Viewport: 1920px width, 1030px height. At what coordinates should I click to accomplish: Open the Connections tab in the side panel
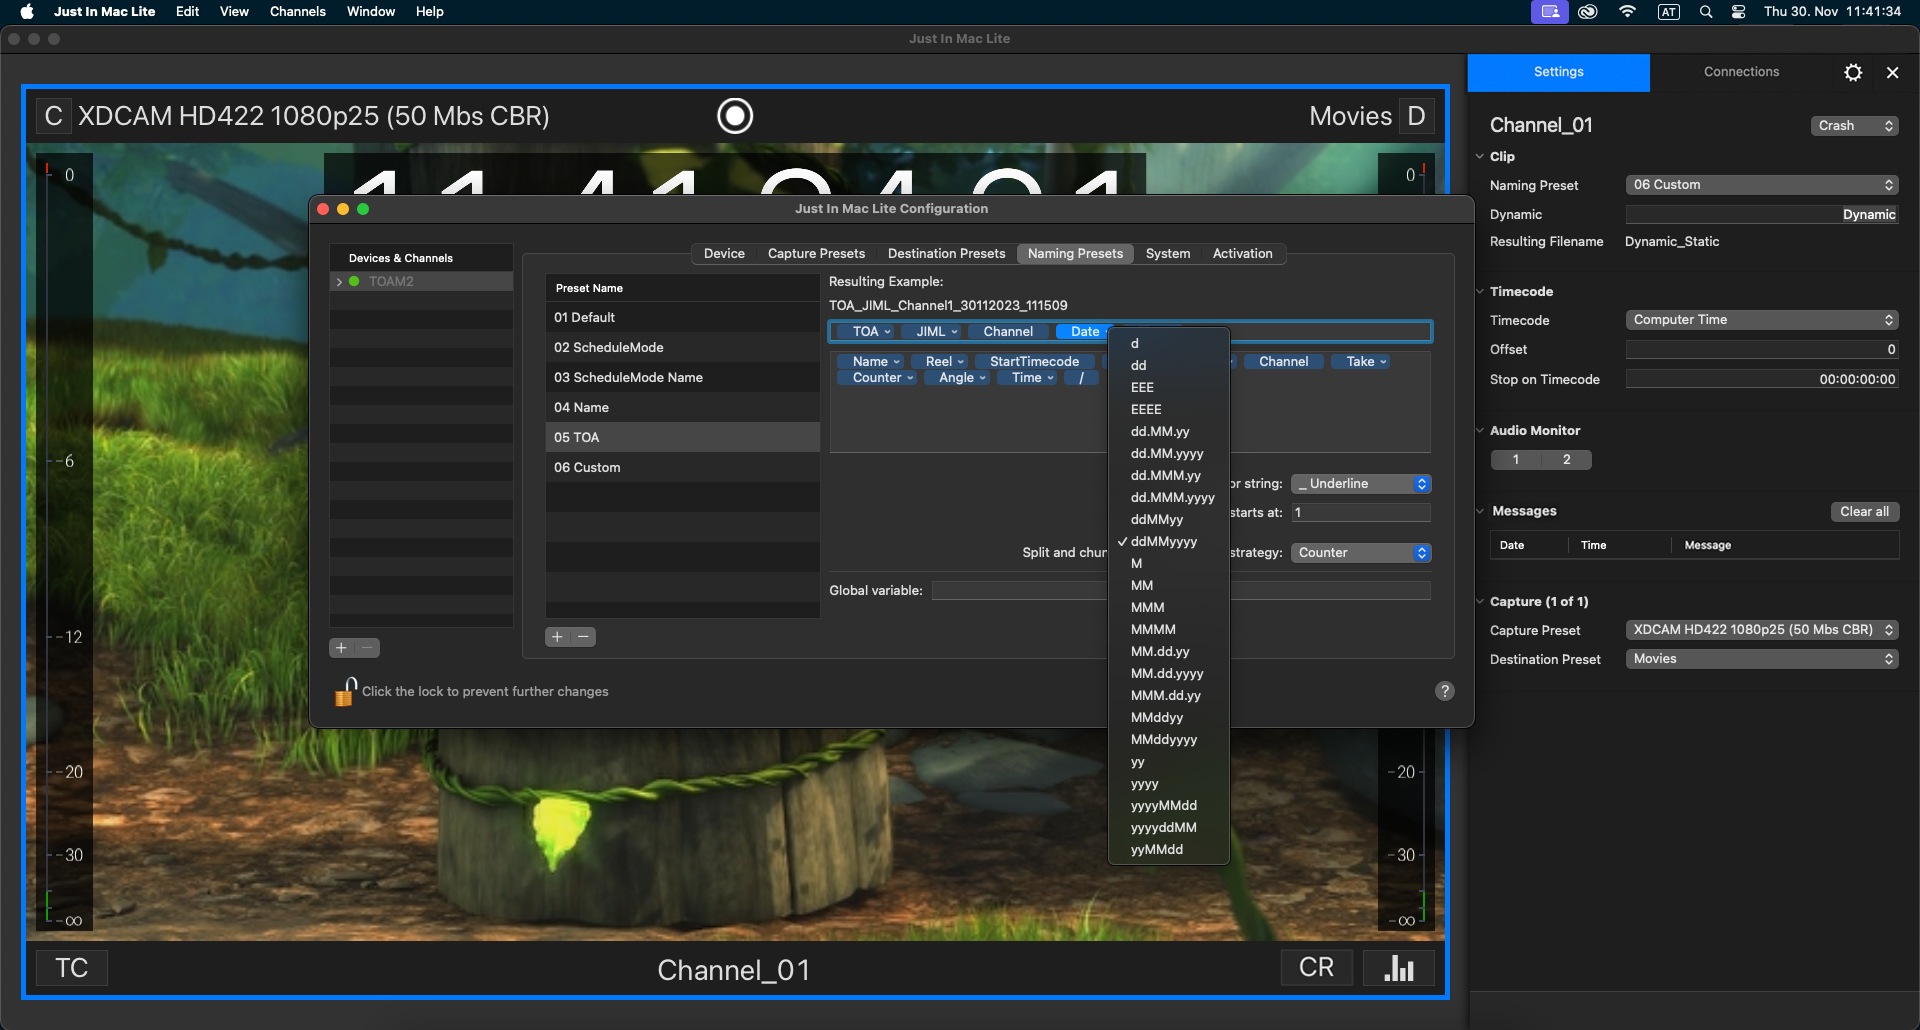click(x=1741, y=72)
